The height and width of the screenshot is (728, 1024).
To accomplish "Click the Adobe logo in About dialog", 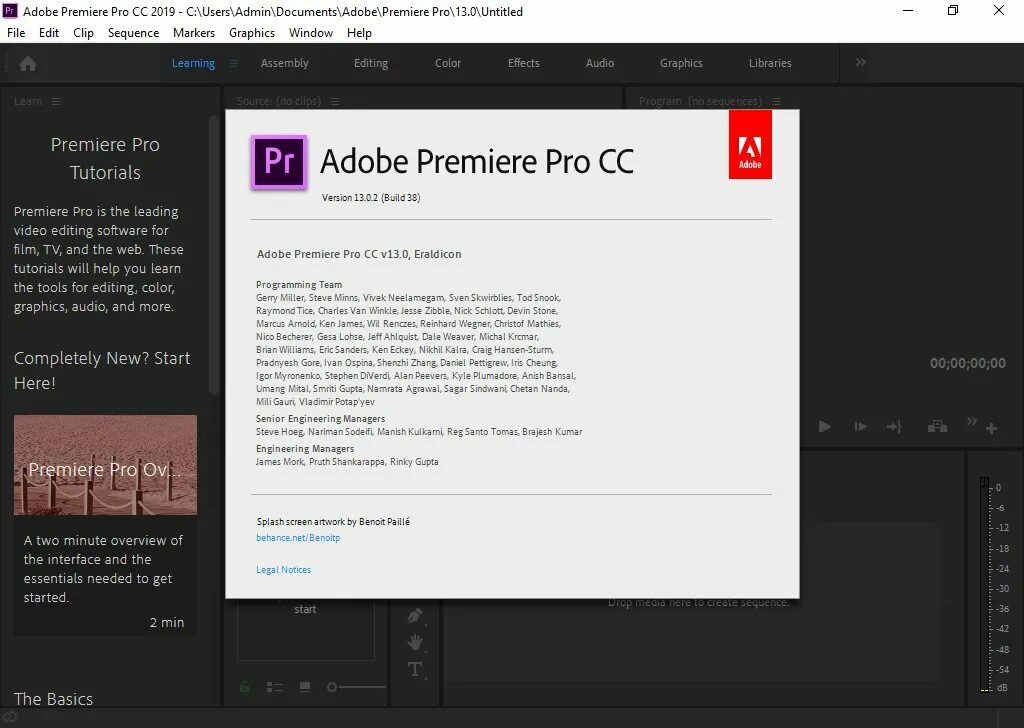I will tap(750, 144).
